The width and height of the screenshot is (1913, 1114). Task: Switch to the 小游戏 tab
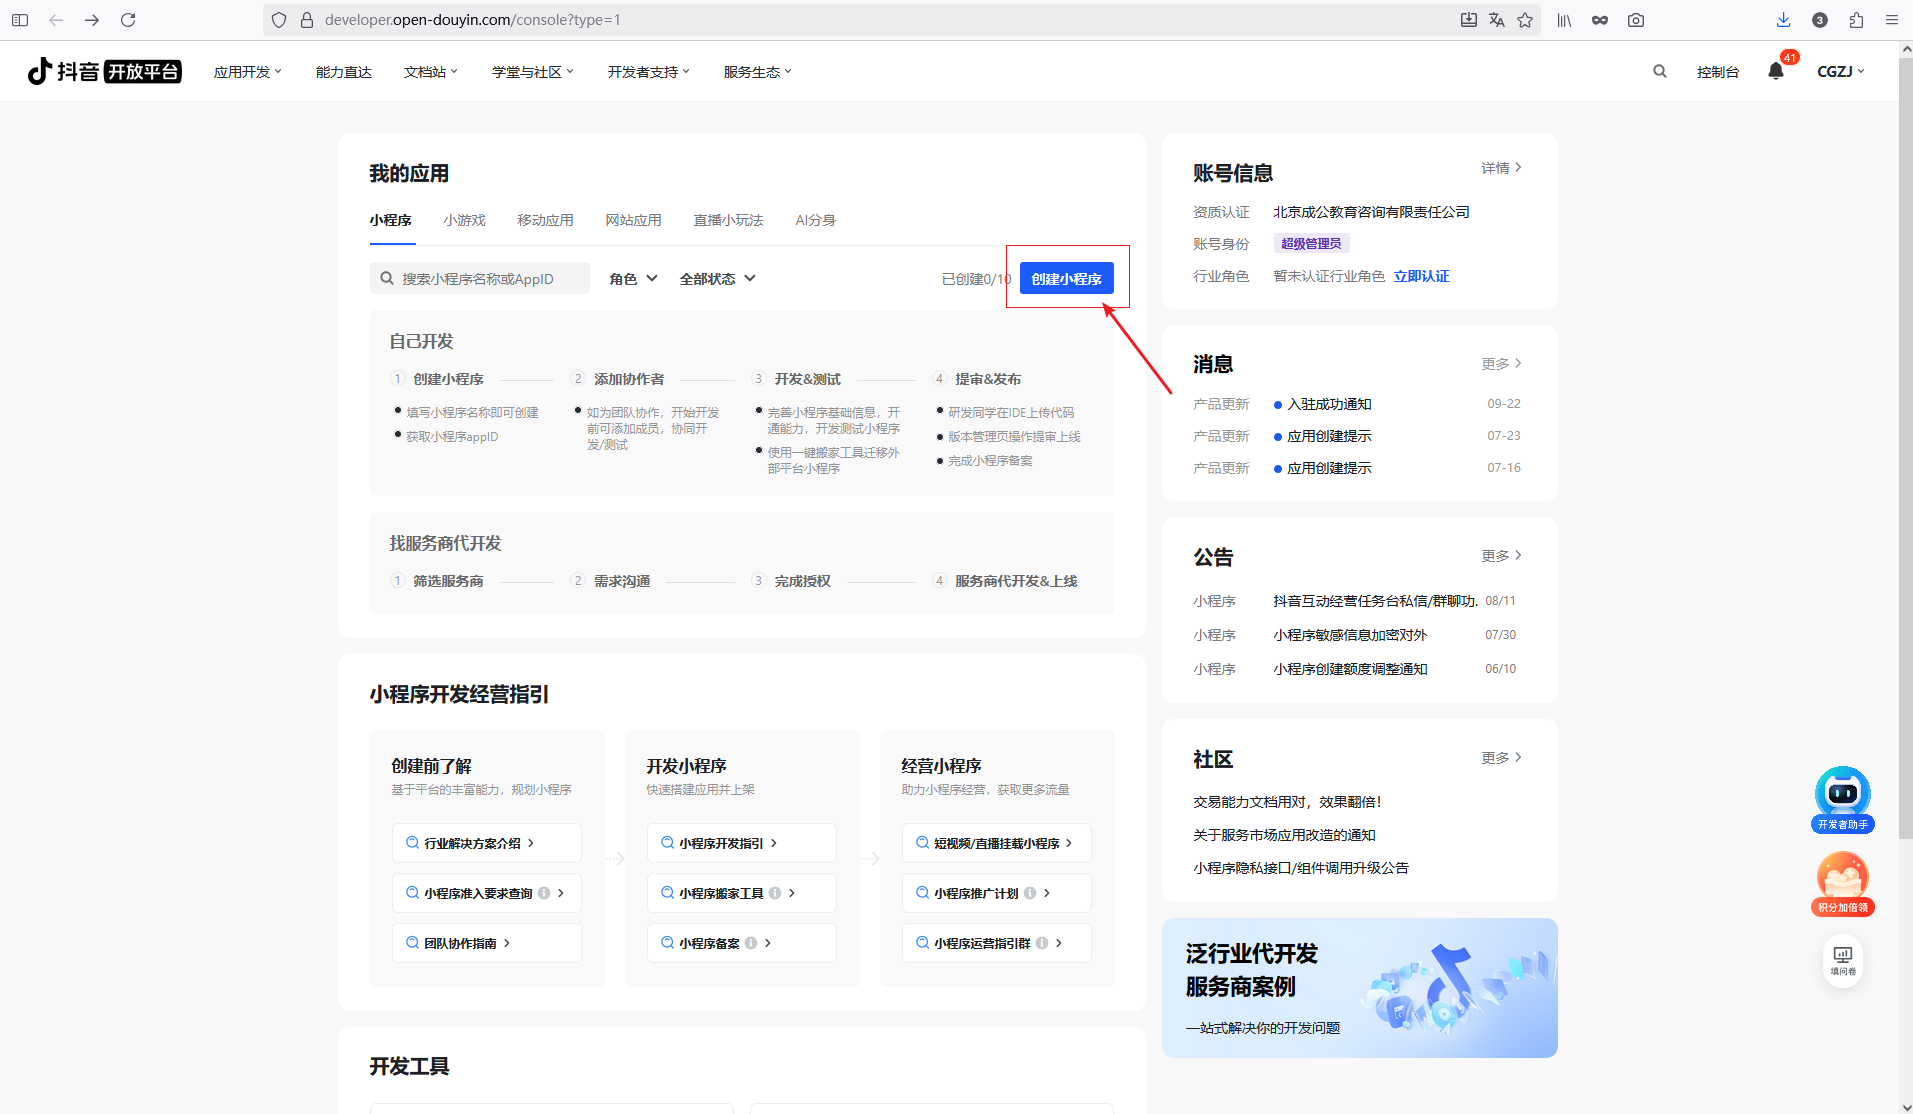point(463,220)
